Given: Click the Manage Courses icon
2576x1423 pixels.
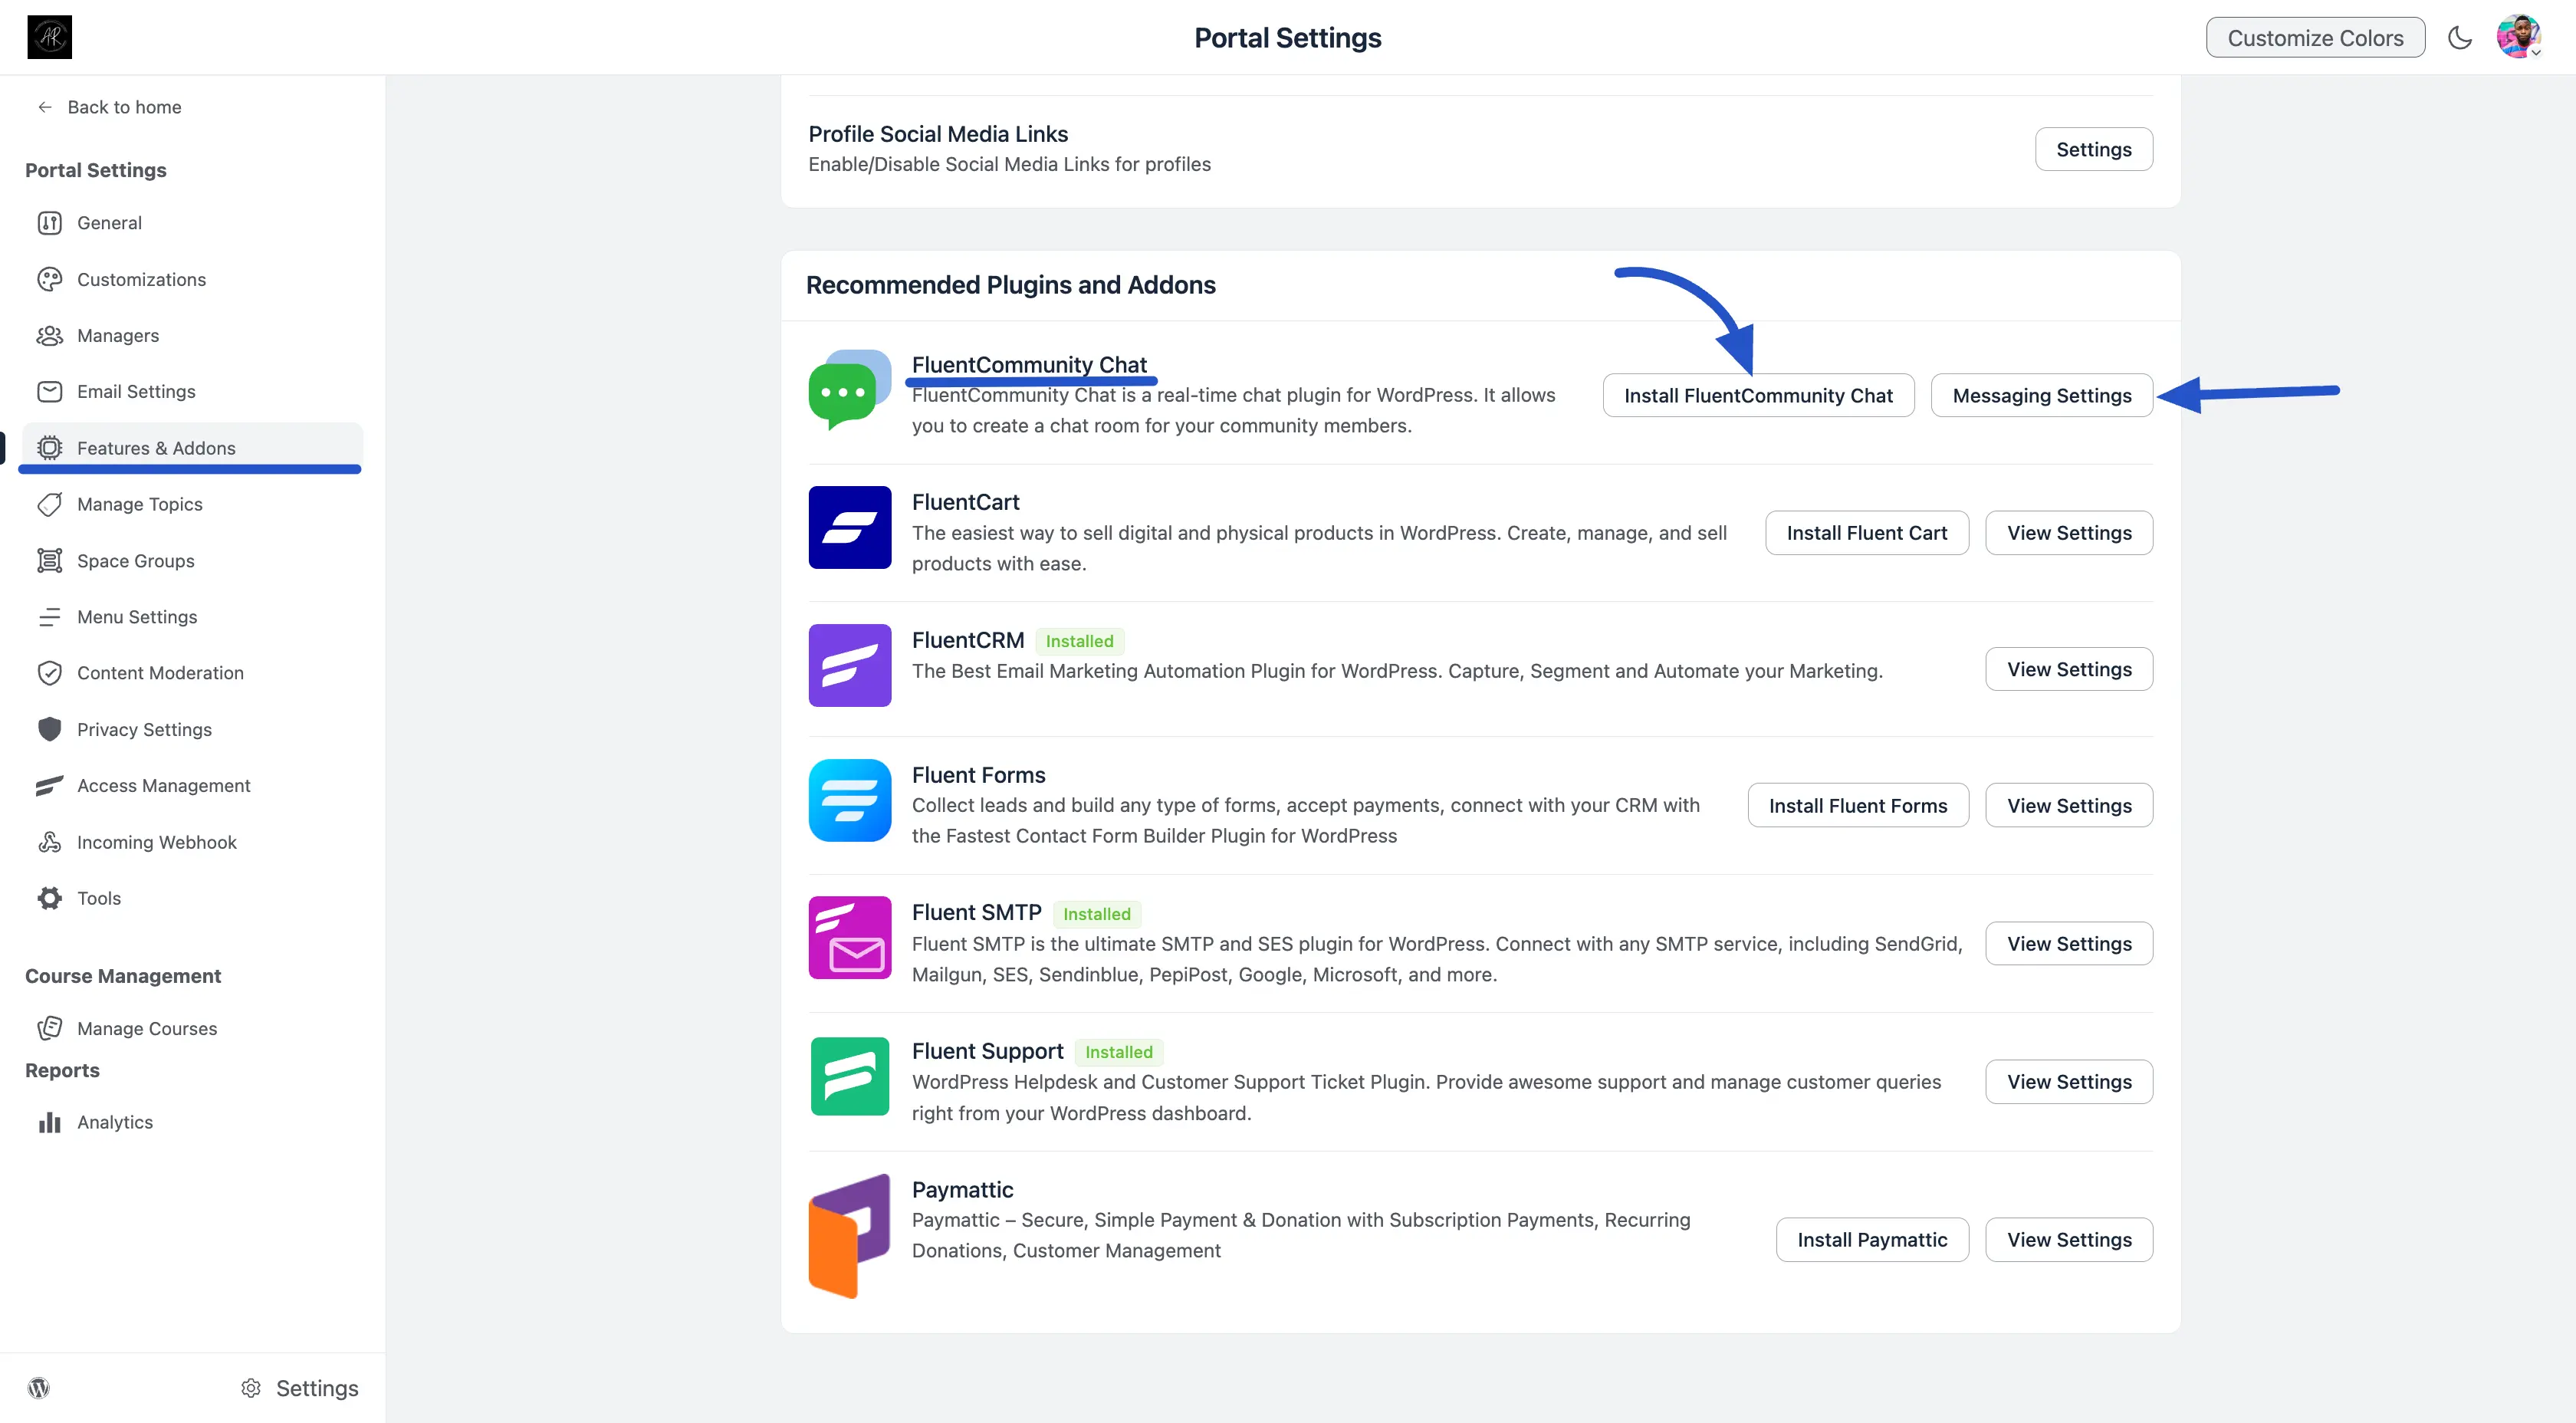Looking at the screenshot, I should (x=49, y=1028).
